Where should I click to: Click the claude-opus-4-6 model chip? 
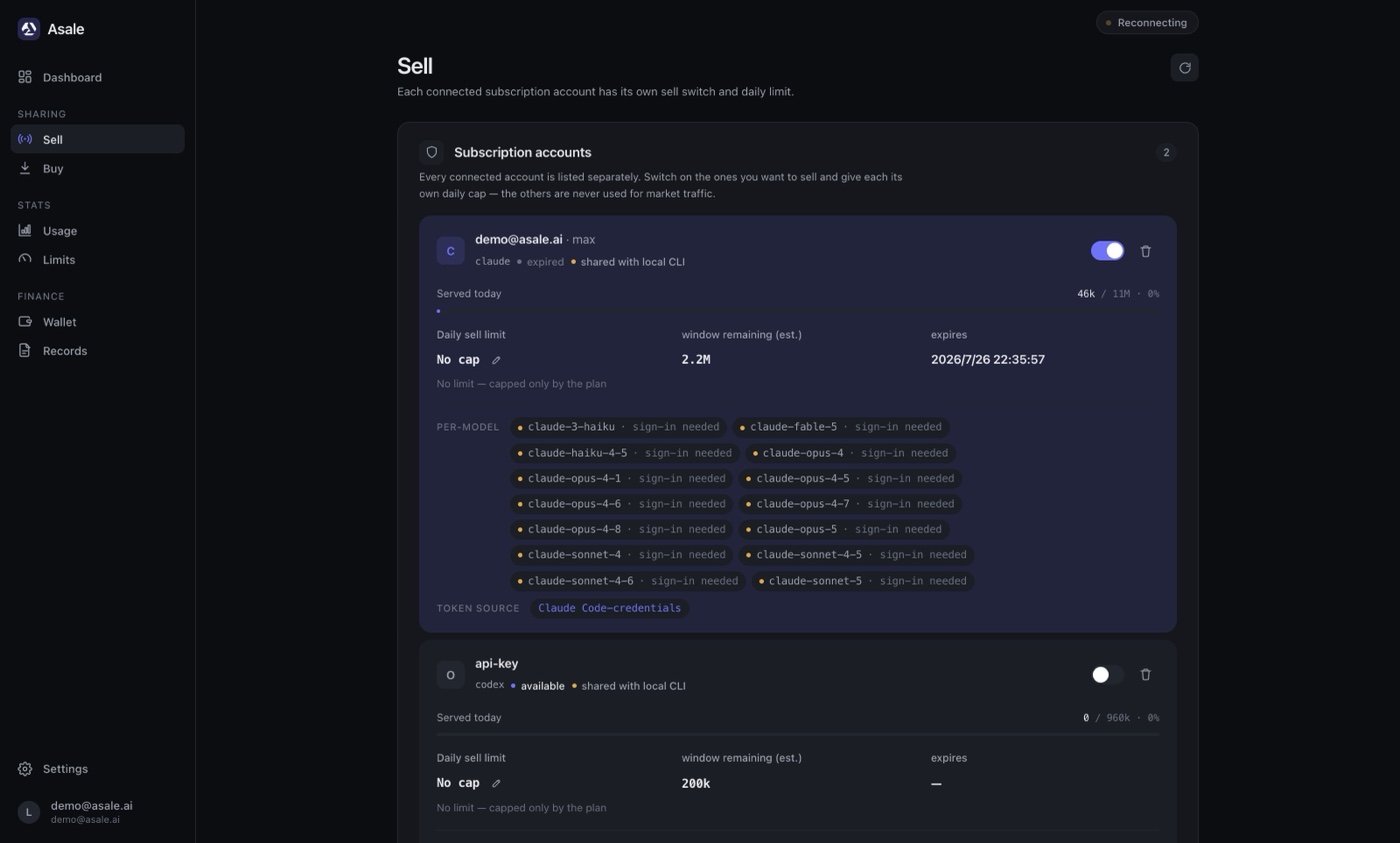pyautogui.click(x=622, y=504)
